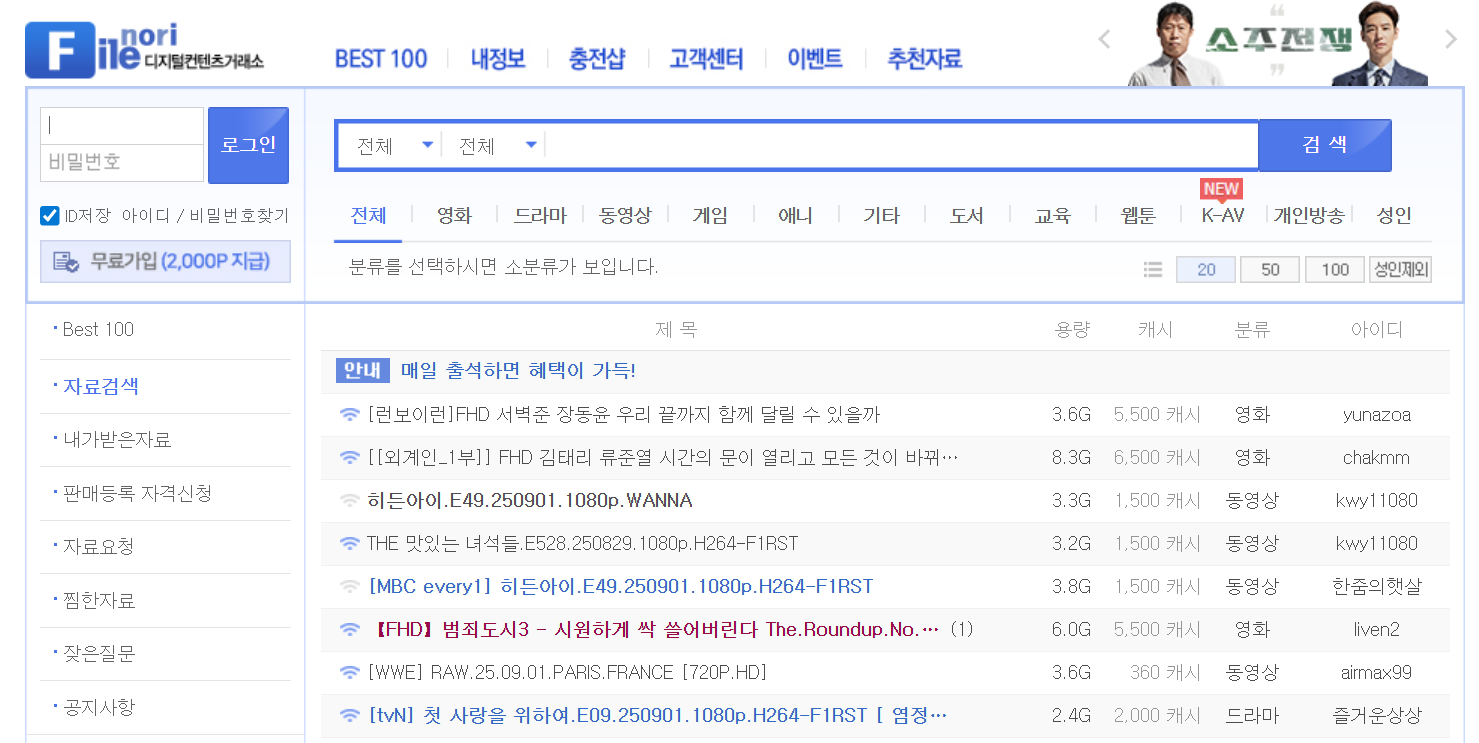Show next banner with right arrow
This screenshot has width=1479, height=743.
tap(1451, 40)
